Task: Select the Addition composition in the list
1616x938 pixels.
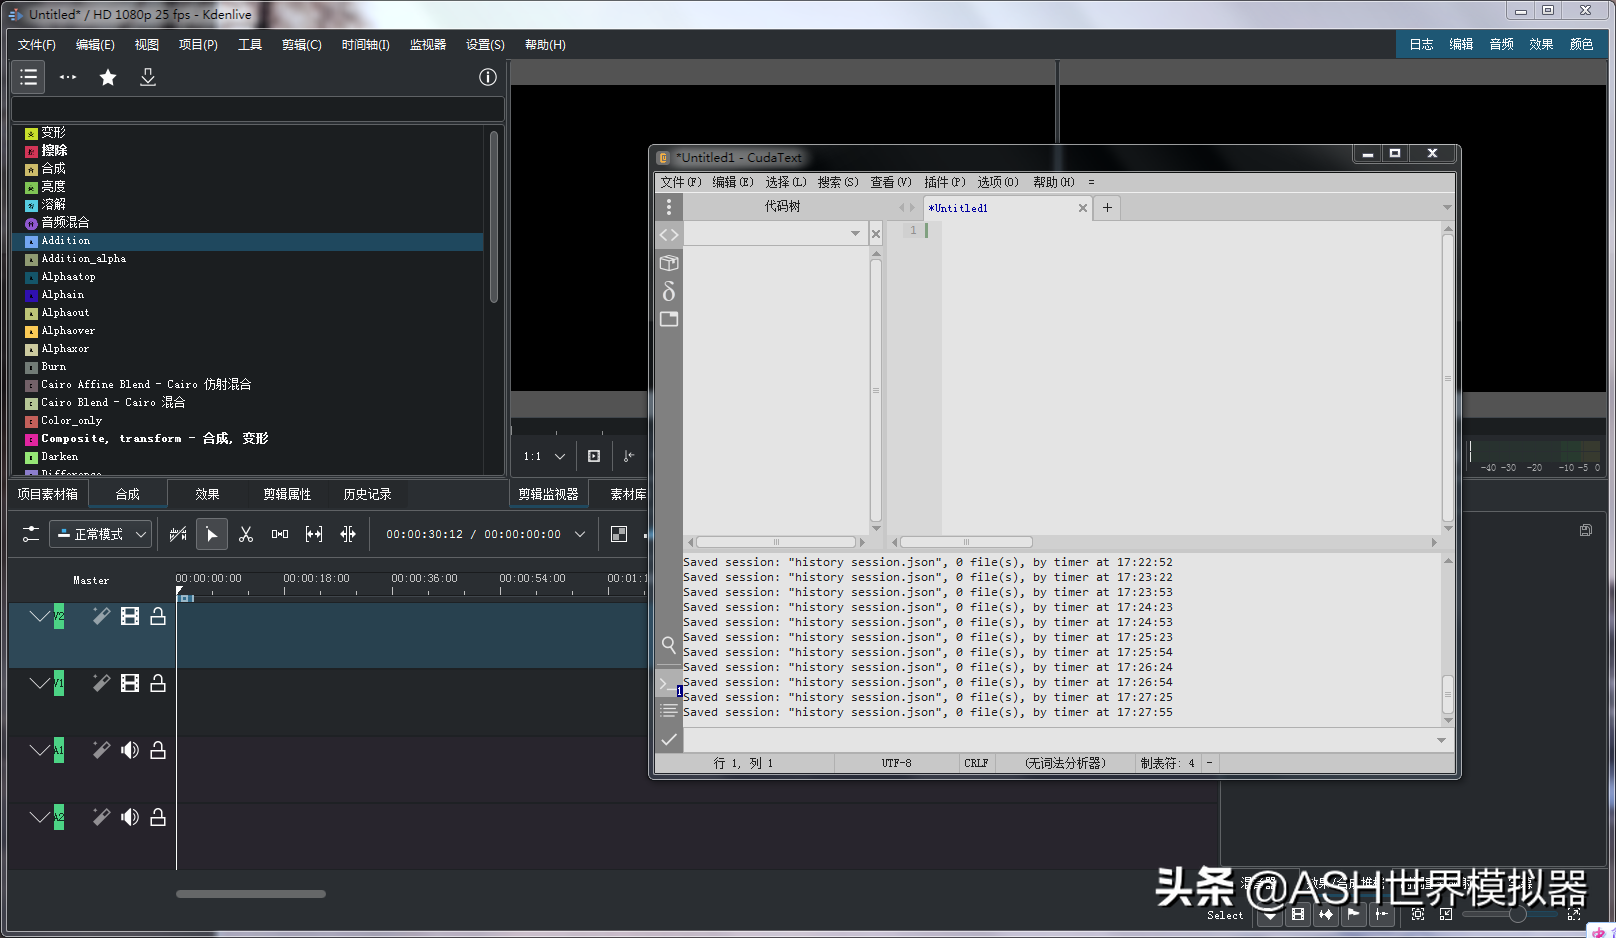Action: point(247,241)
